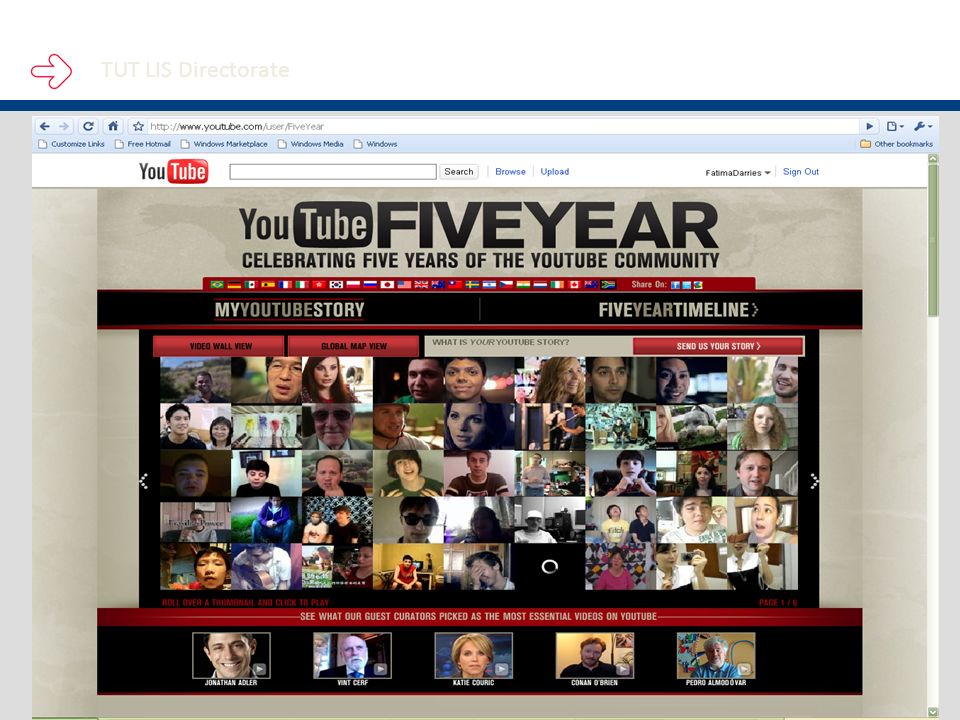This screenshot has width=960, height=720.
Task: Select the United Kingdom flag
Action: 421,285
